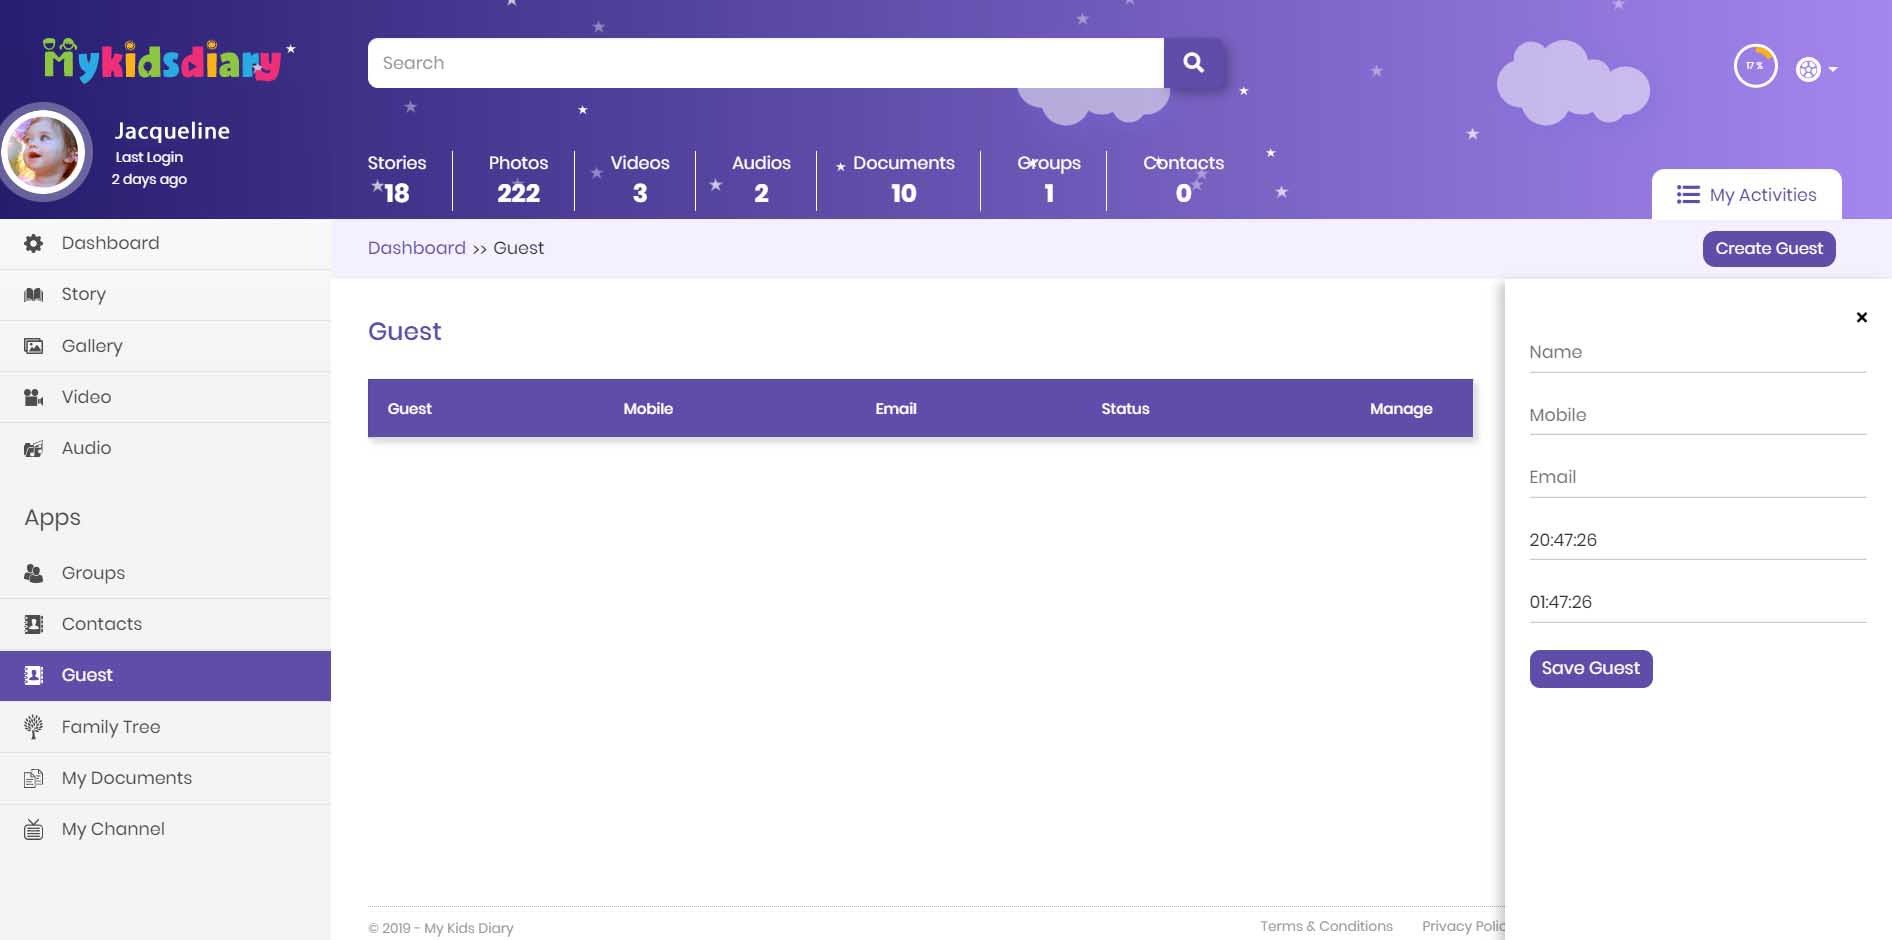Image resolution: width=1892 pixels, height=940 pixels.
Task: Click the Groups people icon
Action: (34, 573)
